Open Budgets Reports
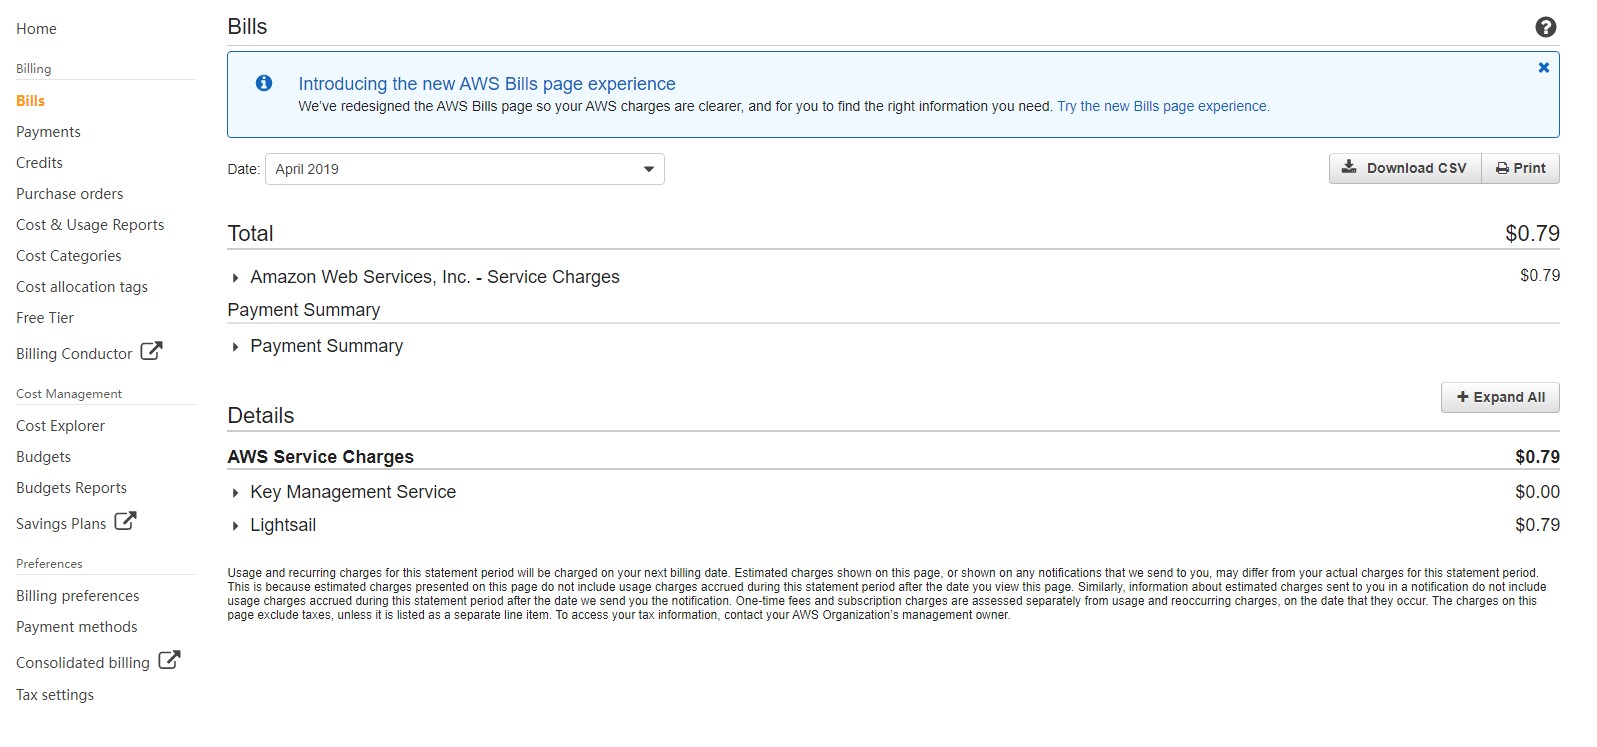The image size is (1597, 747). (71, 488)
